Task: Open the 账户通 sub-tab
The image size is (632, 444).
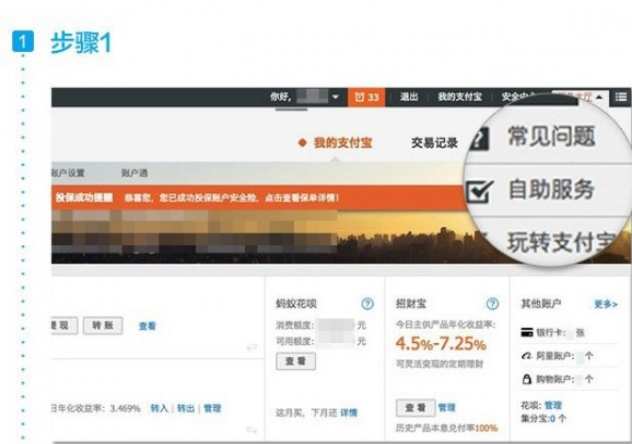Action: [135, 173]
